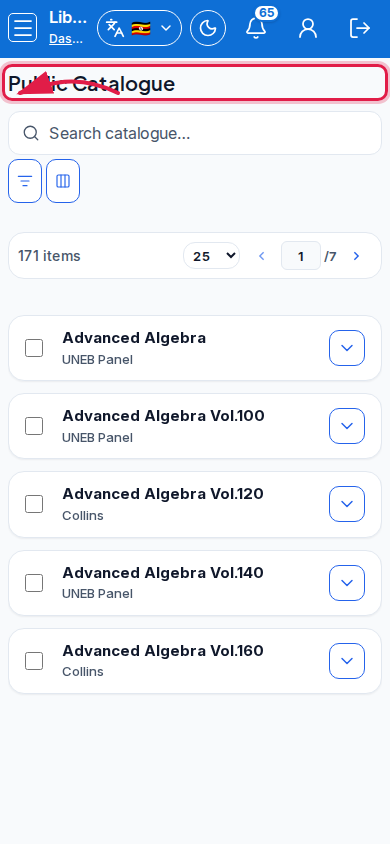Check the Advanced Algebra checkbox
Viewport: 390px width, 844px height.
[x=34, y=348]
